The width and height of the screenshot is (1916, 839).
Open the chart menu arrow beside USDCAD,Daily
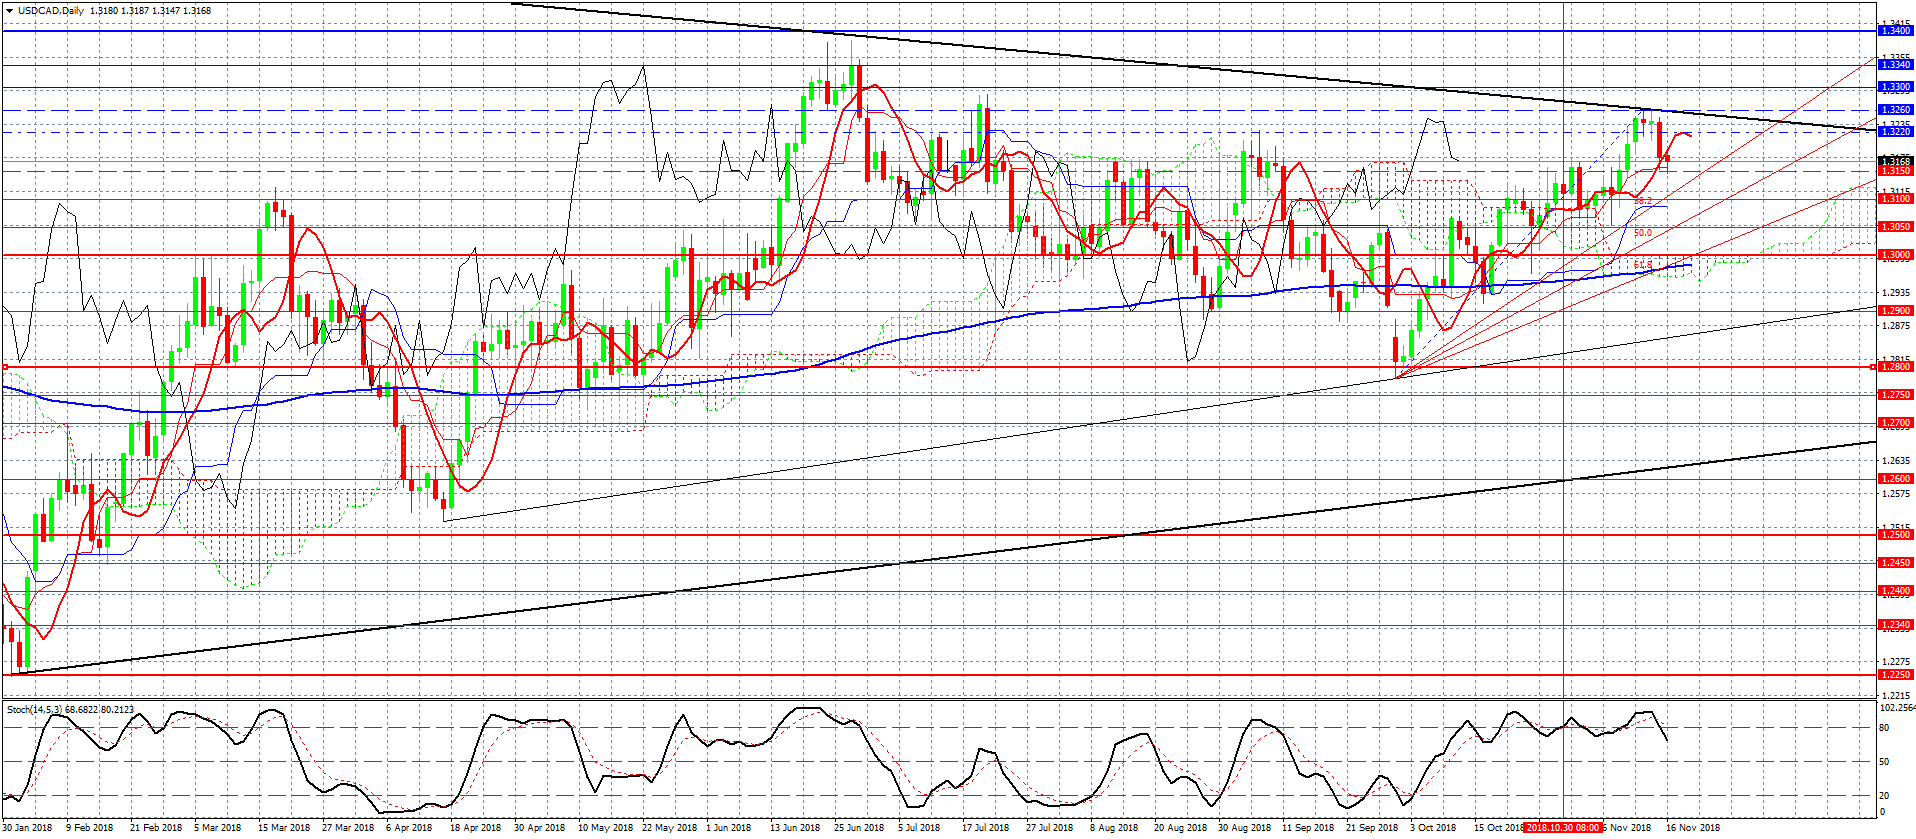tap(9, 11)
